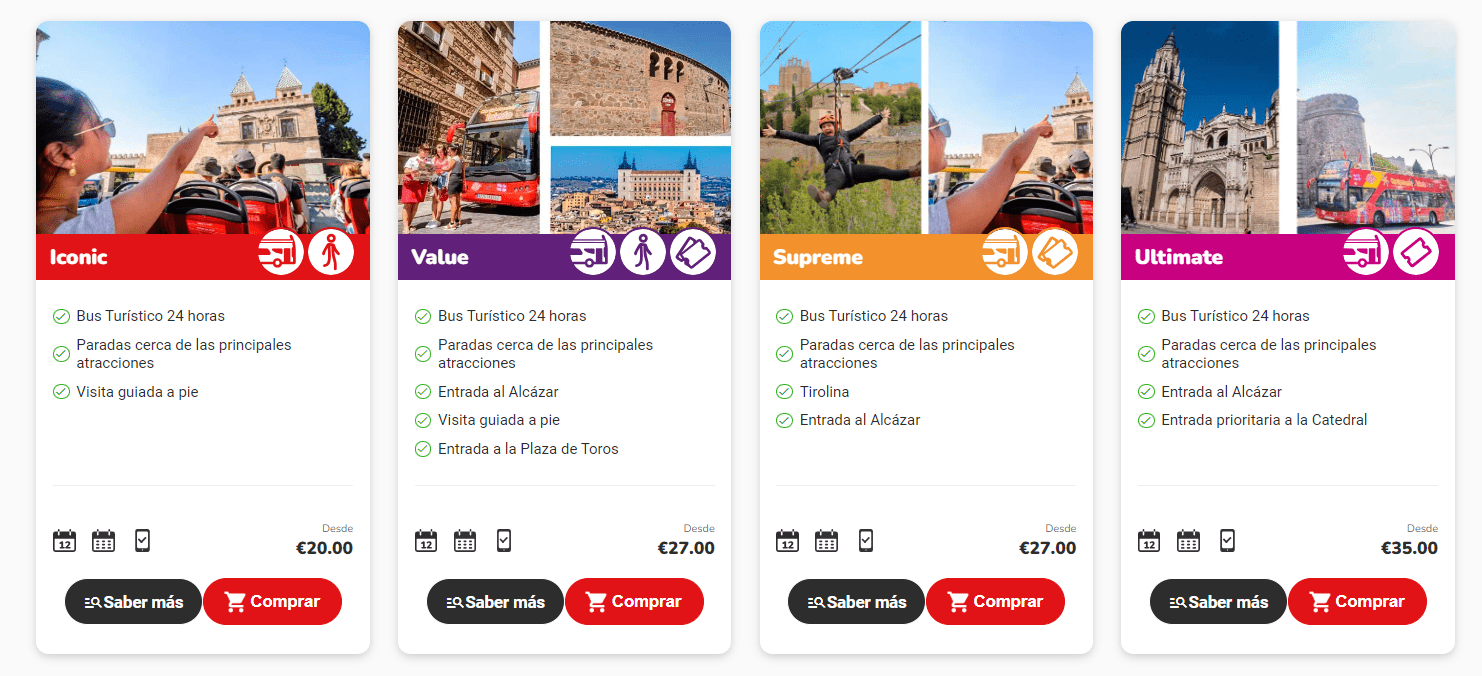Image resolution: width=1482 pixels, height=676 pixels.
Task: Click the mobile ticket icon in Value card
Action: tap(504, 541)
